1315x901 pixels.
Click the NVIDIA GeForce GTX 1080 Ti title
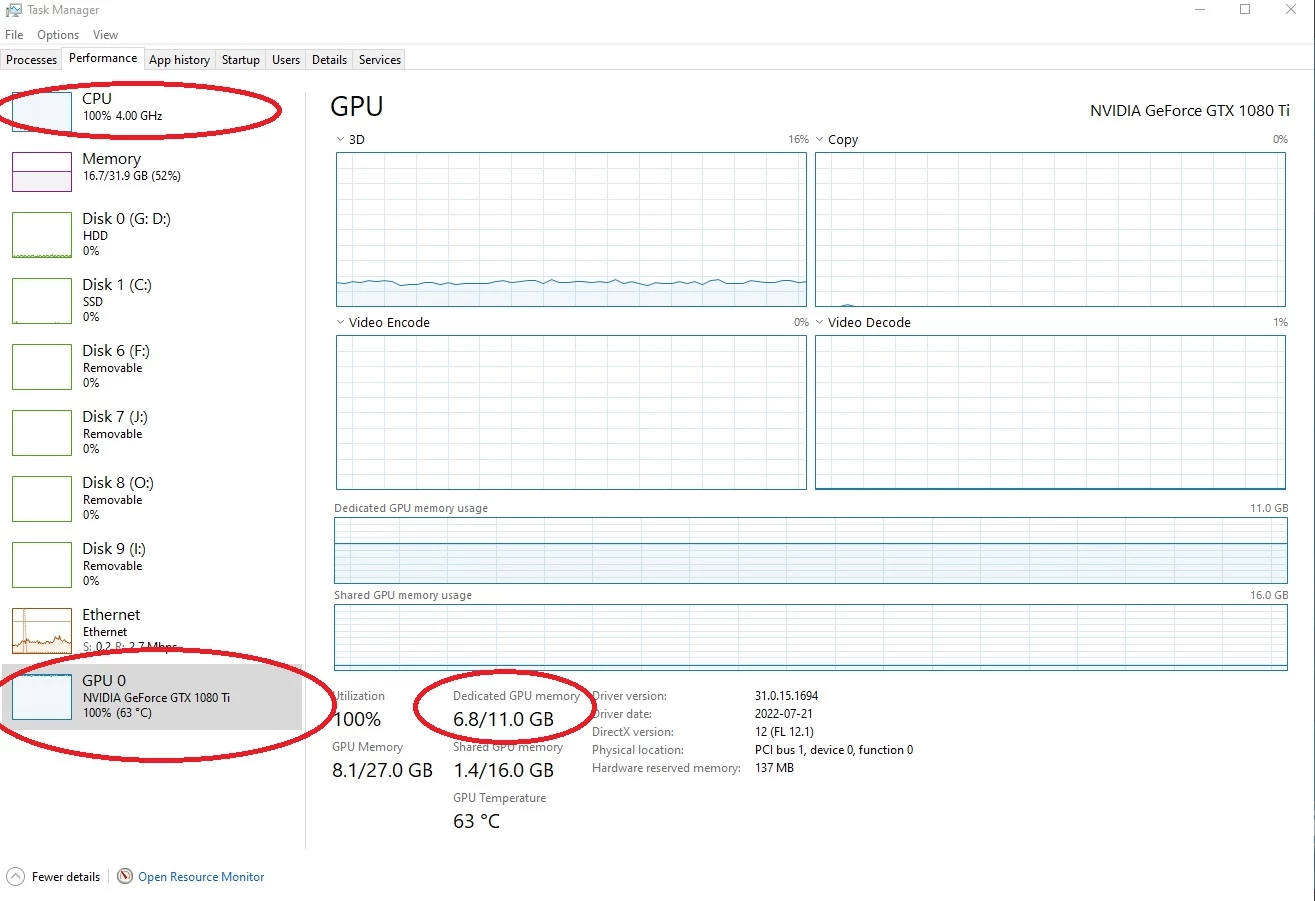pyautogui.click(x=1190, y=111)
